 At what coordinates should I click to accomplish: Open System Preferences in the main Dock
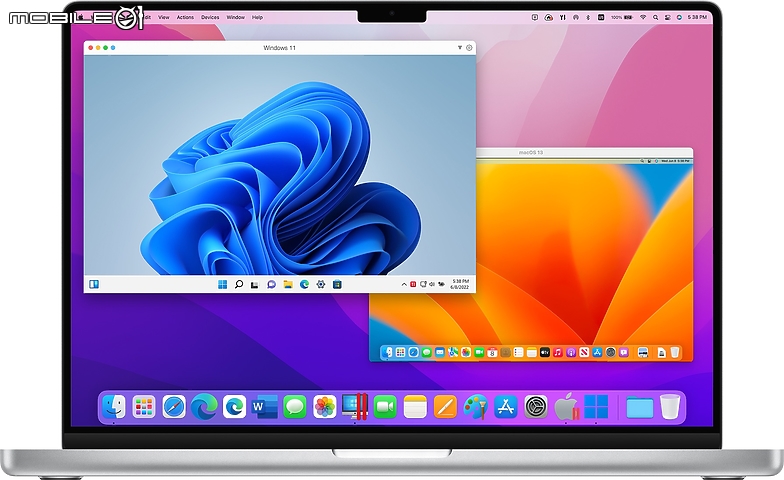536,406
